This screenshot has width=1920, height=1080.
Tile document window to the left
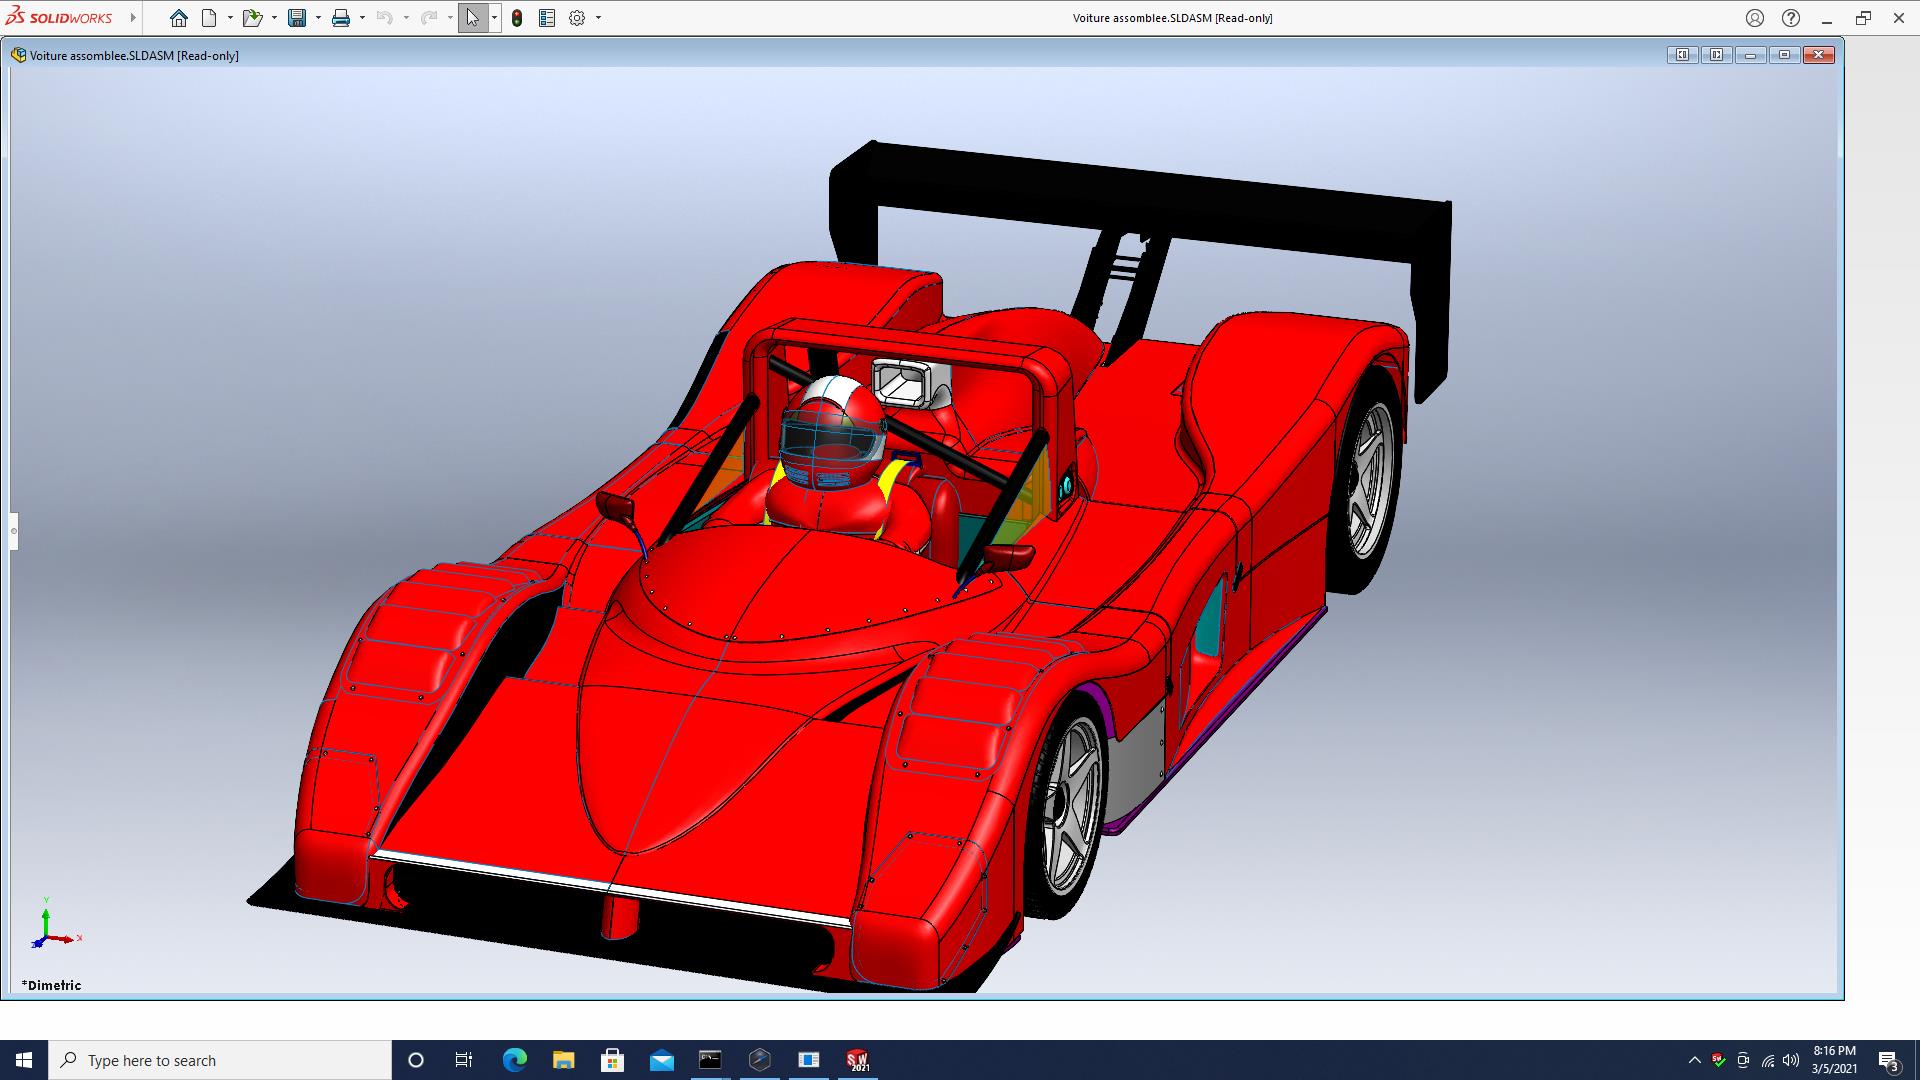(x=1682, y=55)
